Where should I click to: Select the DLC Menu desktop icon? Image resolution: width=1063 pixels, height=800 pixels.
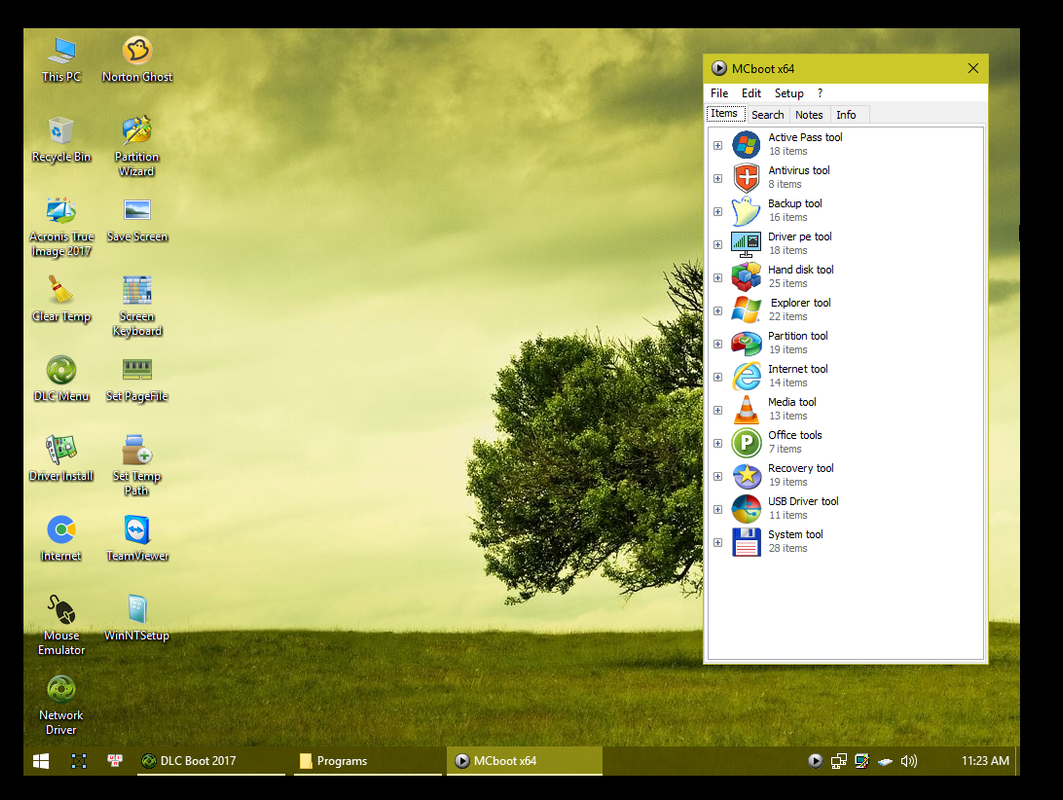61,379
